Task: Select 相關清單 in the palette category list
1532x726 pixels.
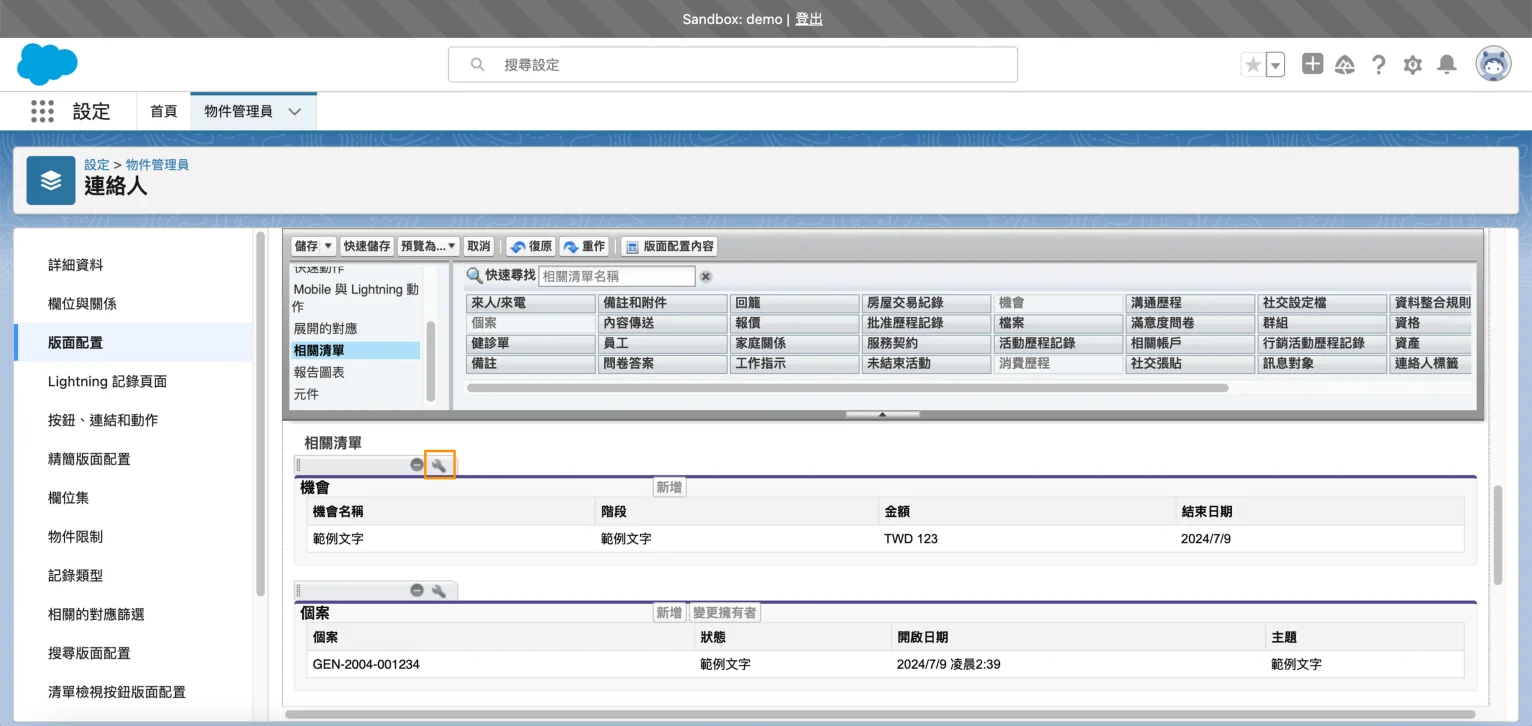Action: point(356,350)
